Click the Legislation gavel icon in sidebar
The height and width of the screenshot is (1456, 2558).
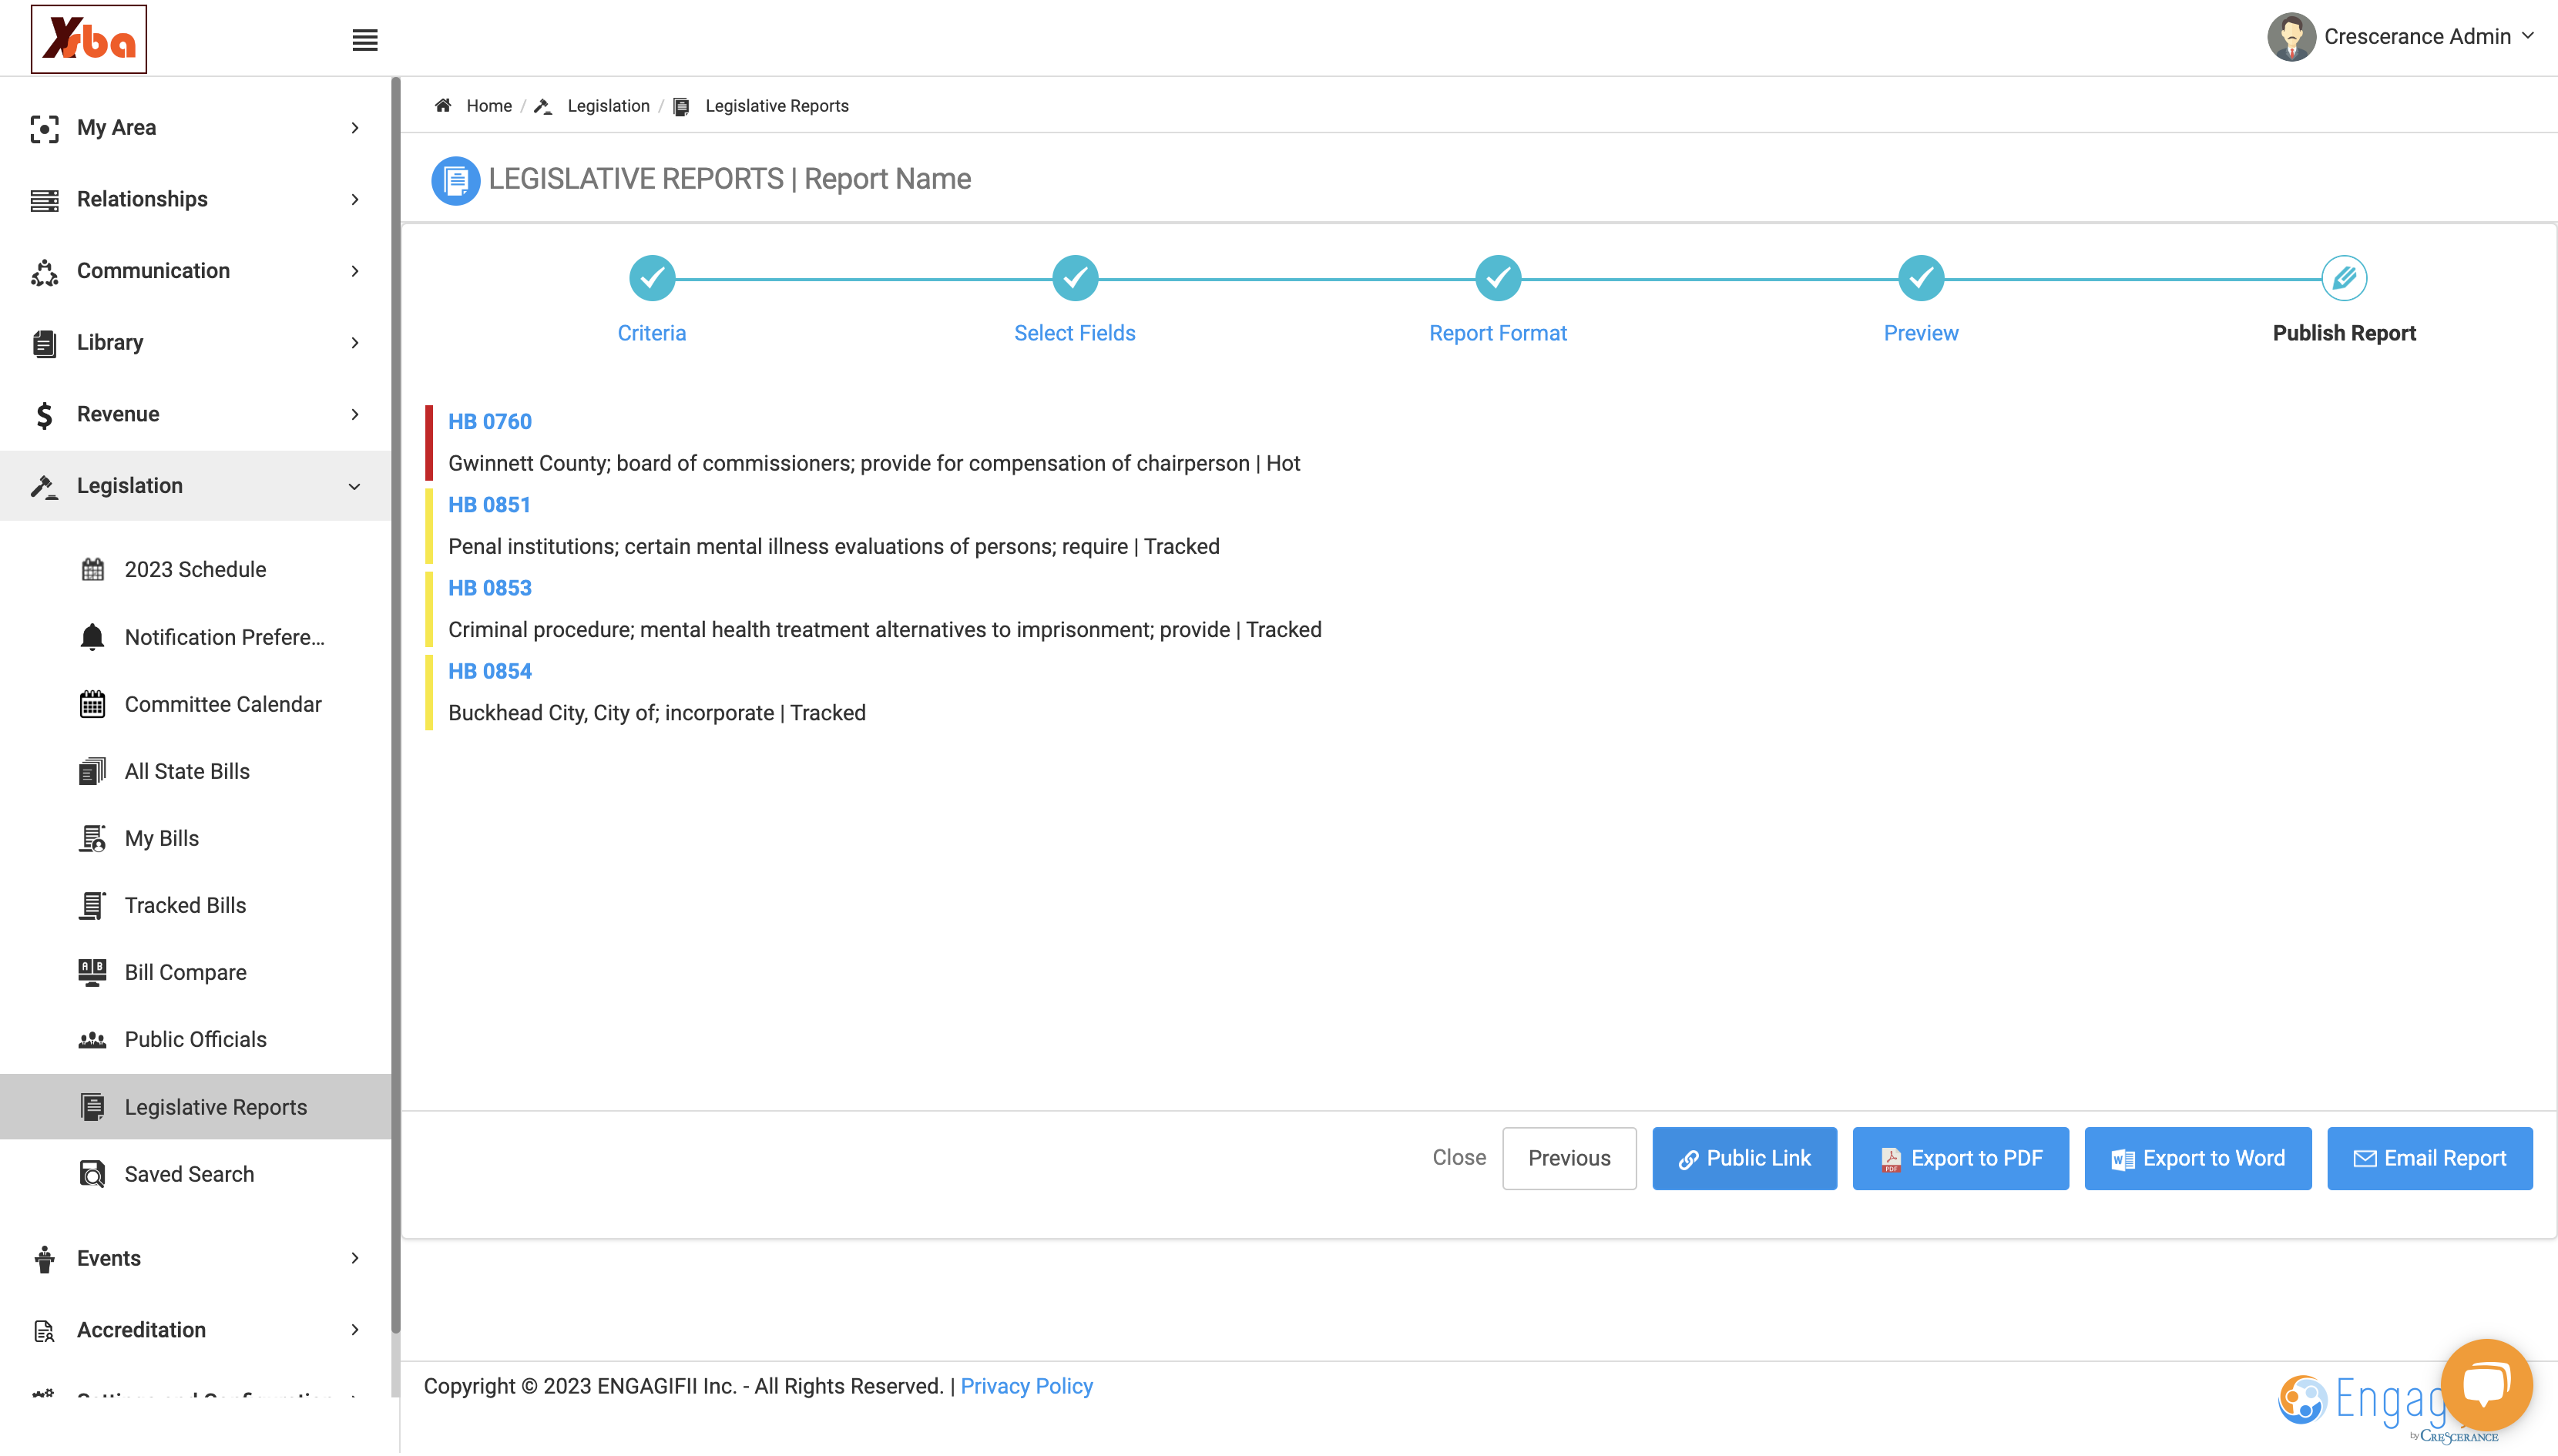click(44, 486)
